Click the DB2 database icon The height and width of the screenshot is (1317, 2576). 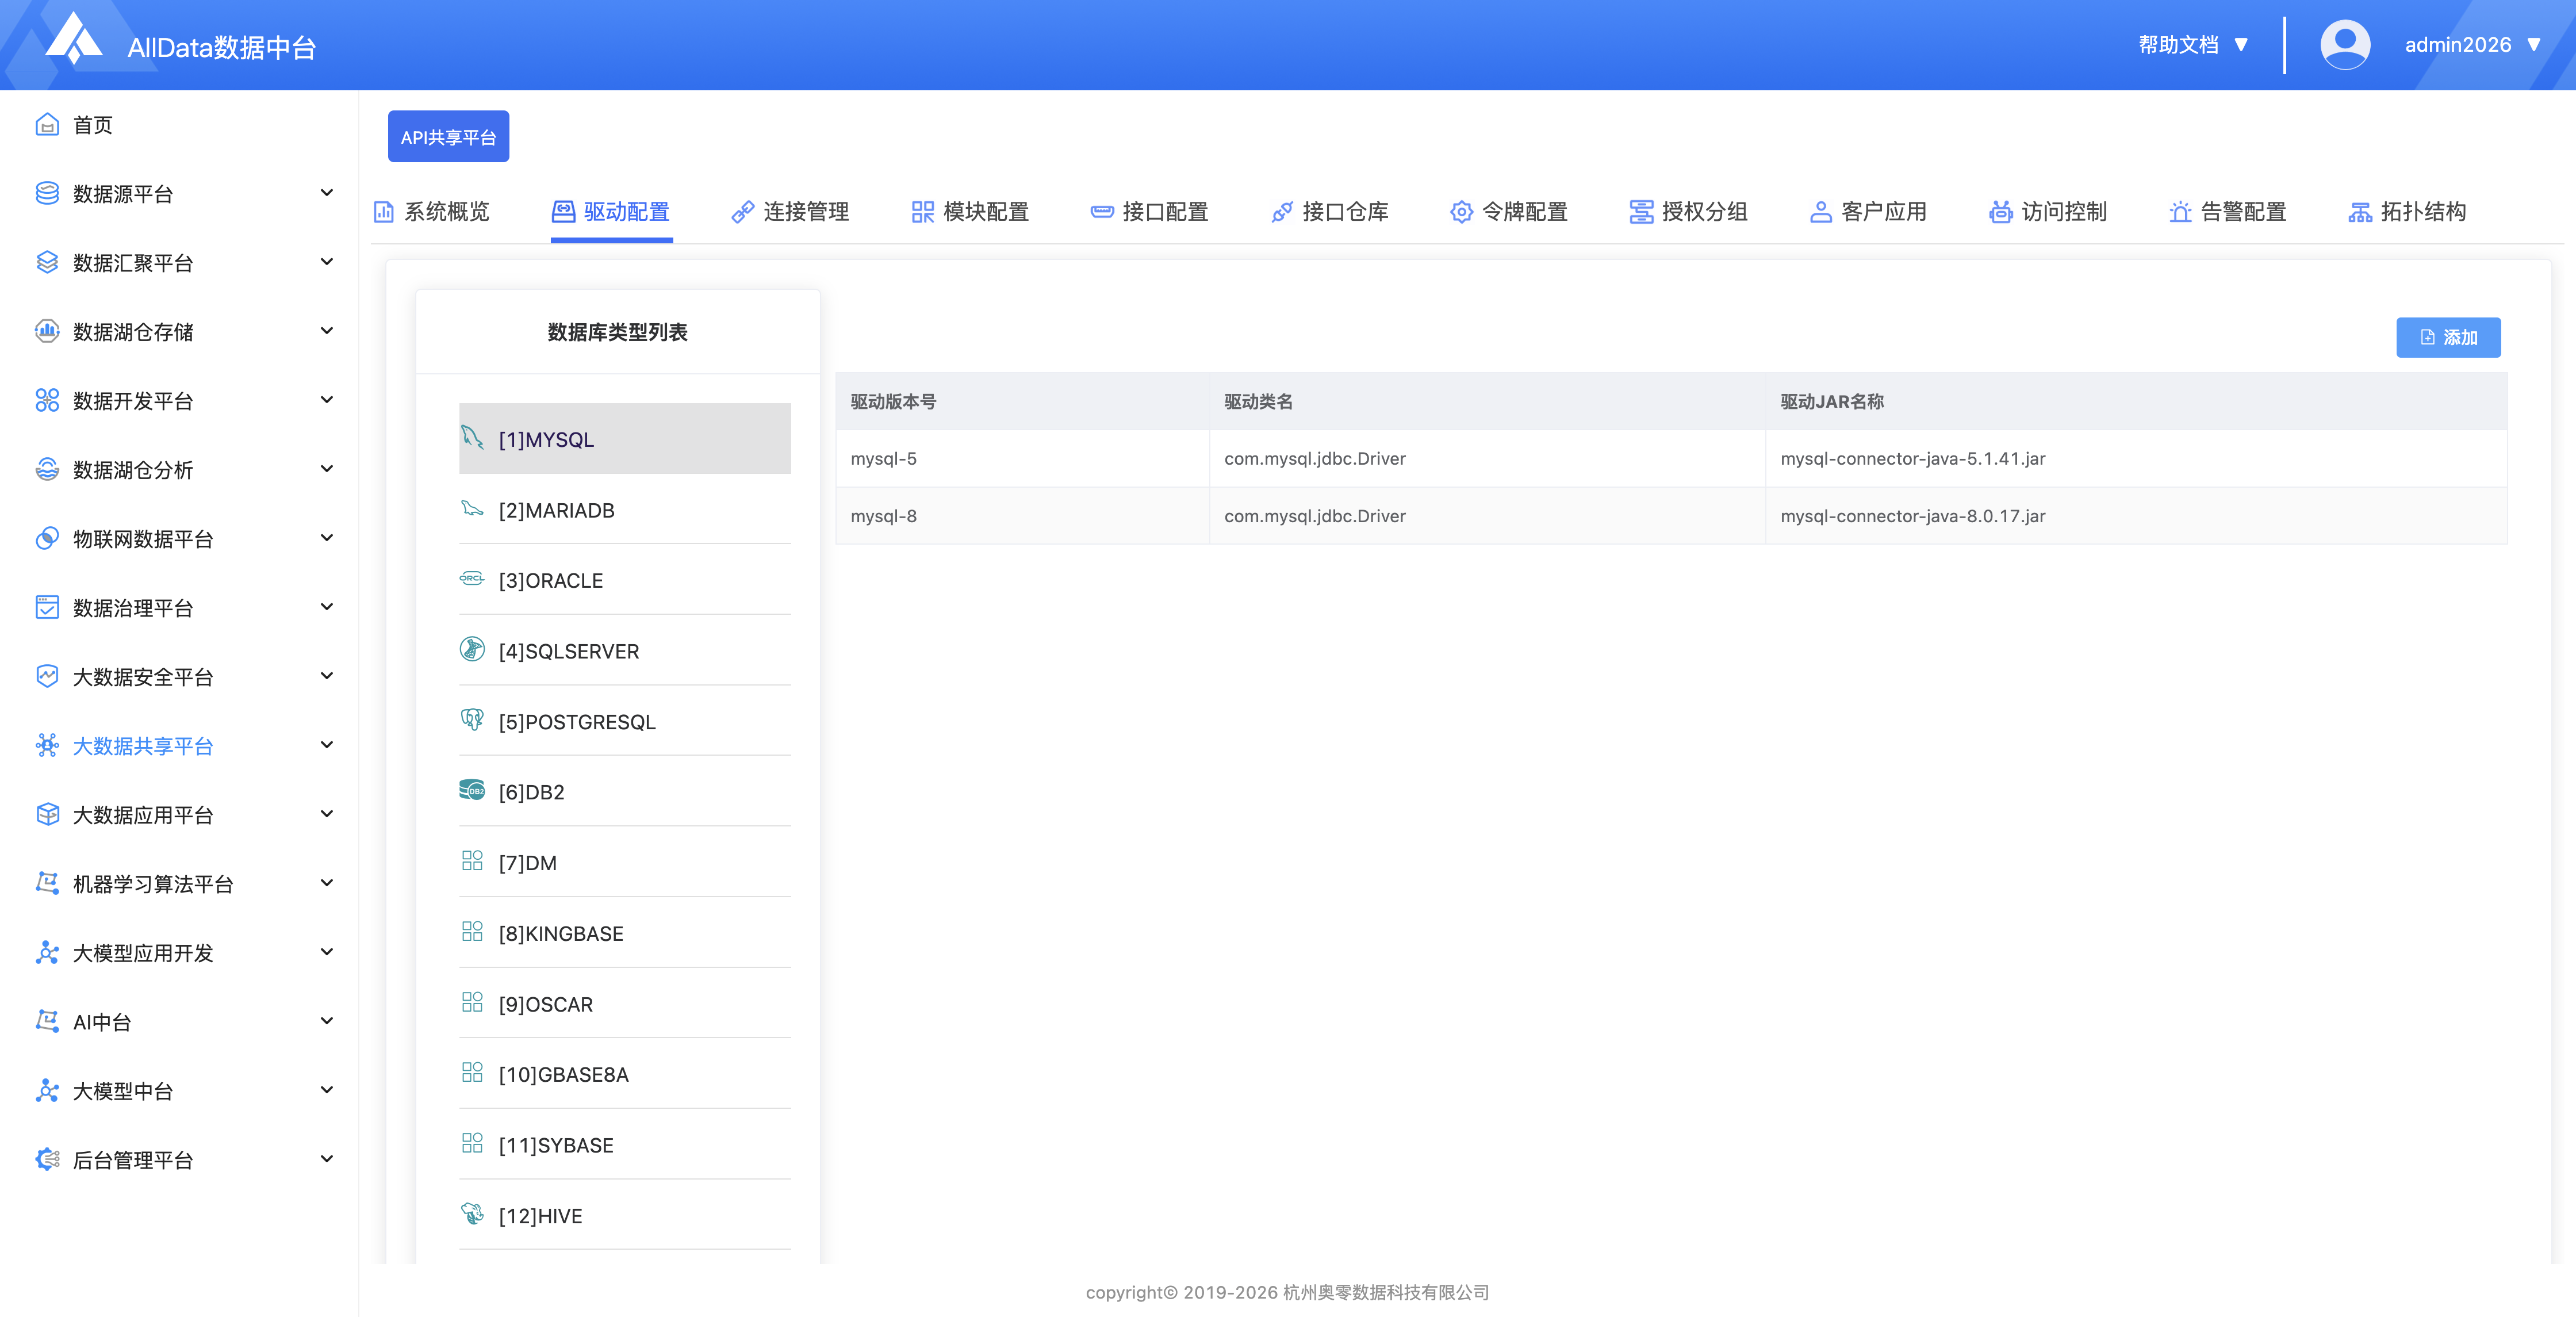(x=472, y=790)
